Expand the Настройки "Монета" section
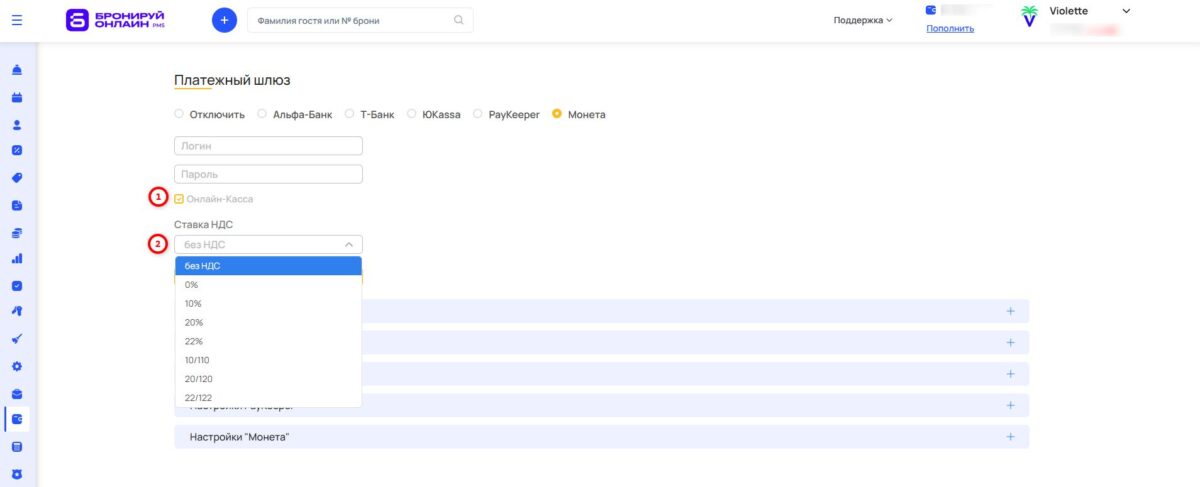The height and width of the screenshot is (487, 1200). [601, 437]
